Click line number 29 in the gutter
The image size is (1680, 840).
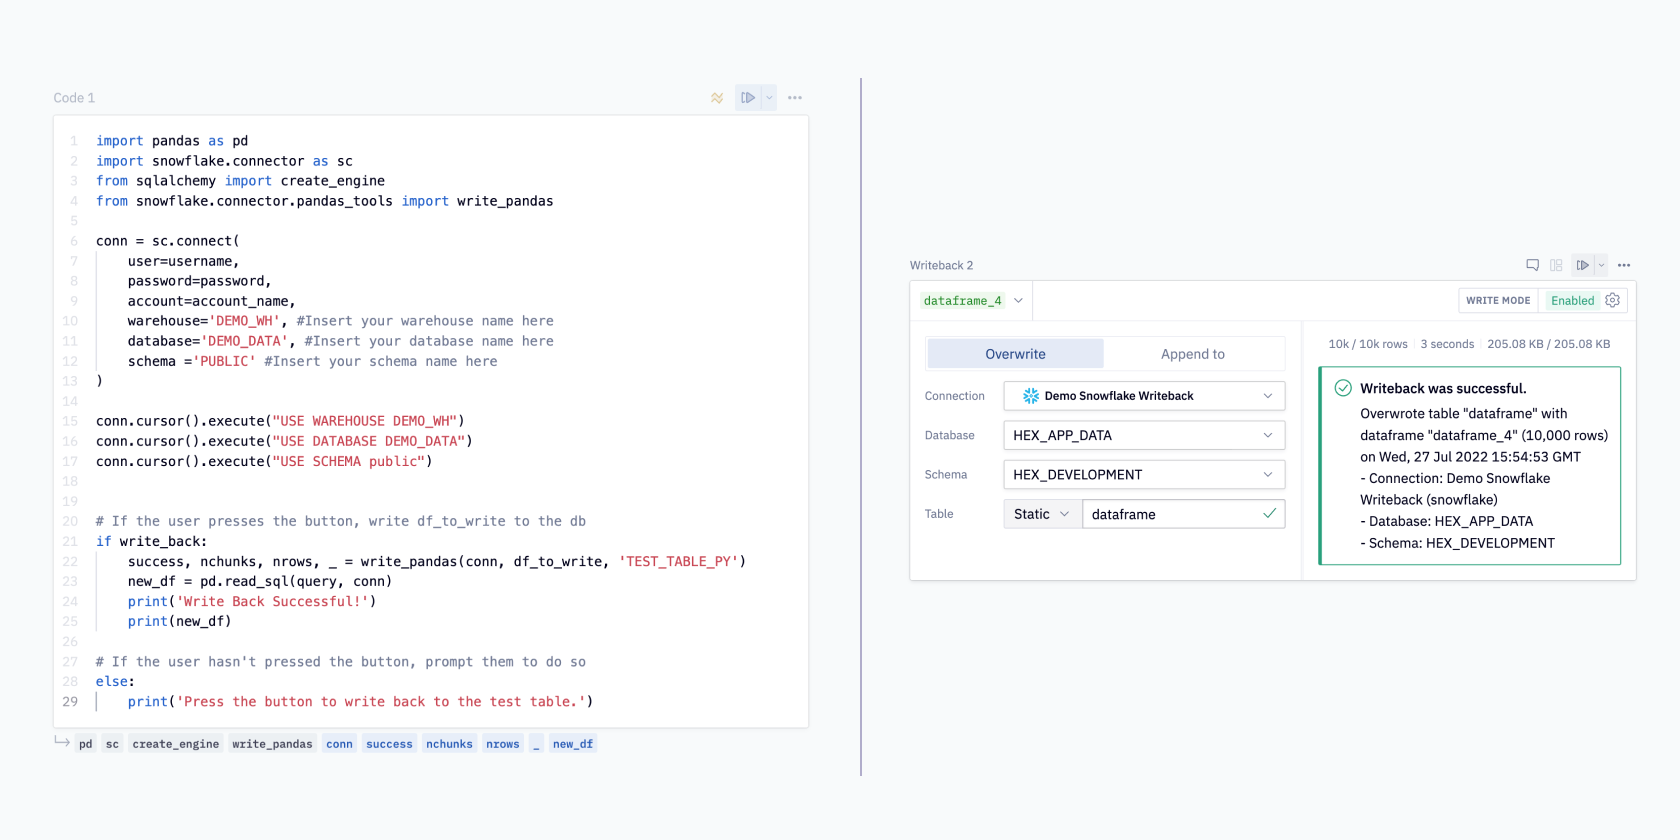click(70, 701)
